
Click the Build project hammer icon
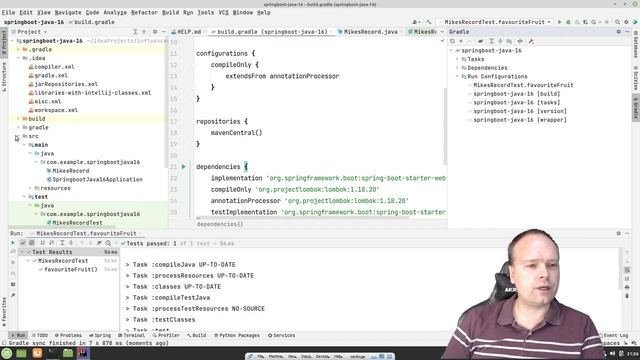(429, 22)
